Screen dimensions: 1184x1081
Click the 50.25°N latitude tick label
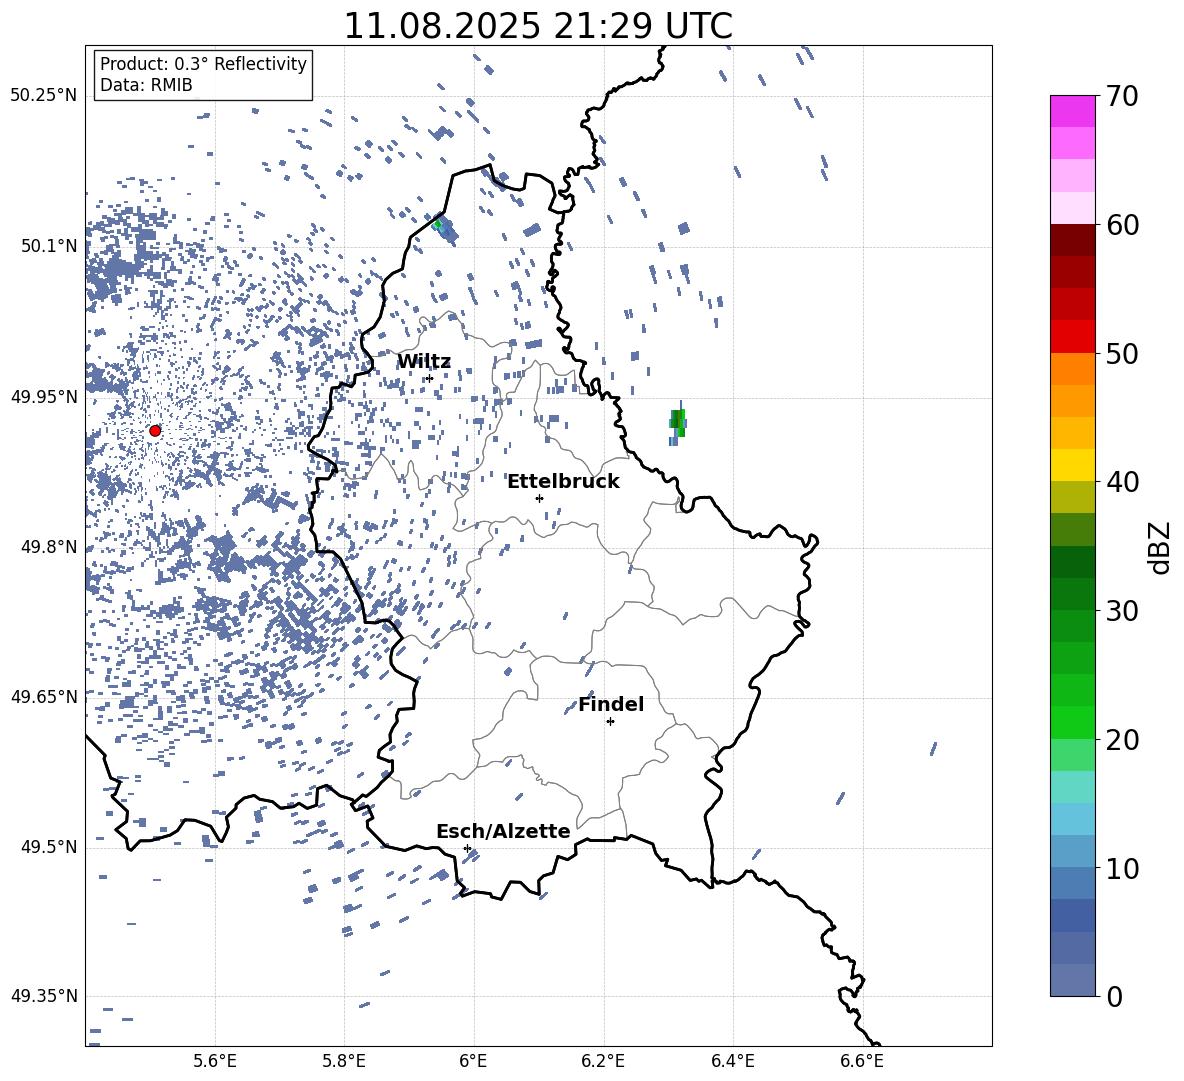coord(44,96)
